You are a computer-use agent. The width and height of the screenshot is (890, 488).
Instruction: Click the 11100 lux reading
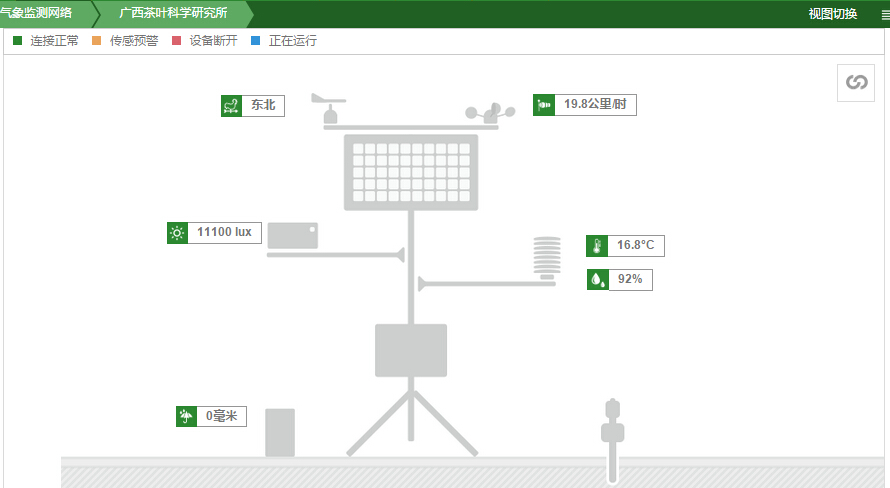(x=224, y=233)
